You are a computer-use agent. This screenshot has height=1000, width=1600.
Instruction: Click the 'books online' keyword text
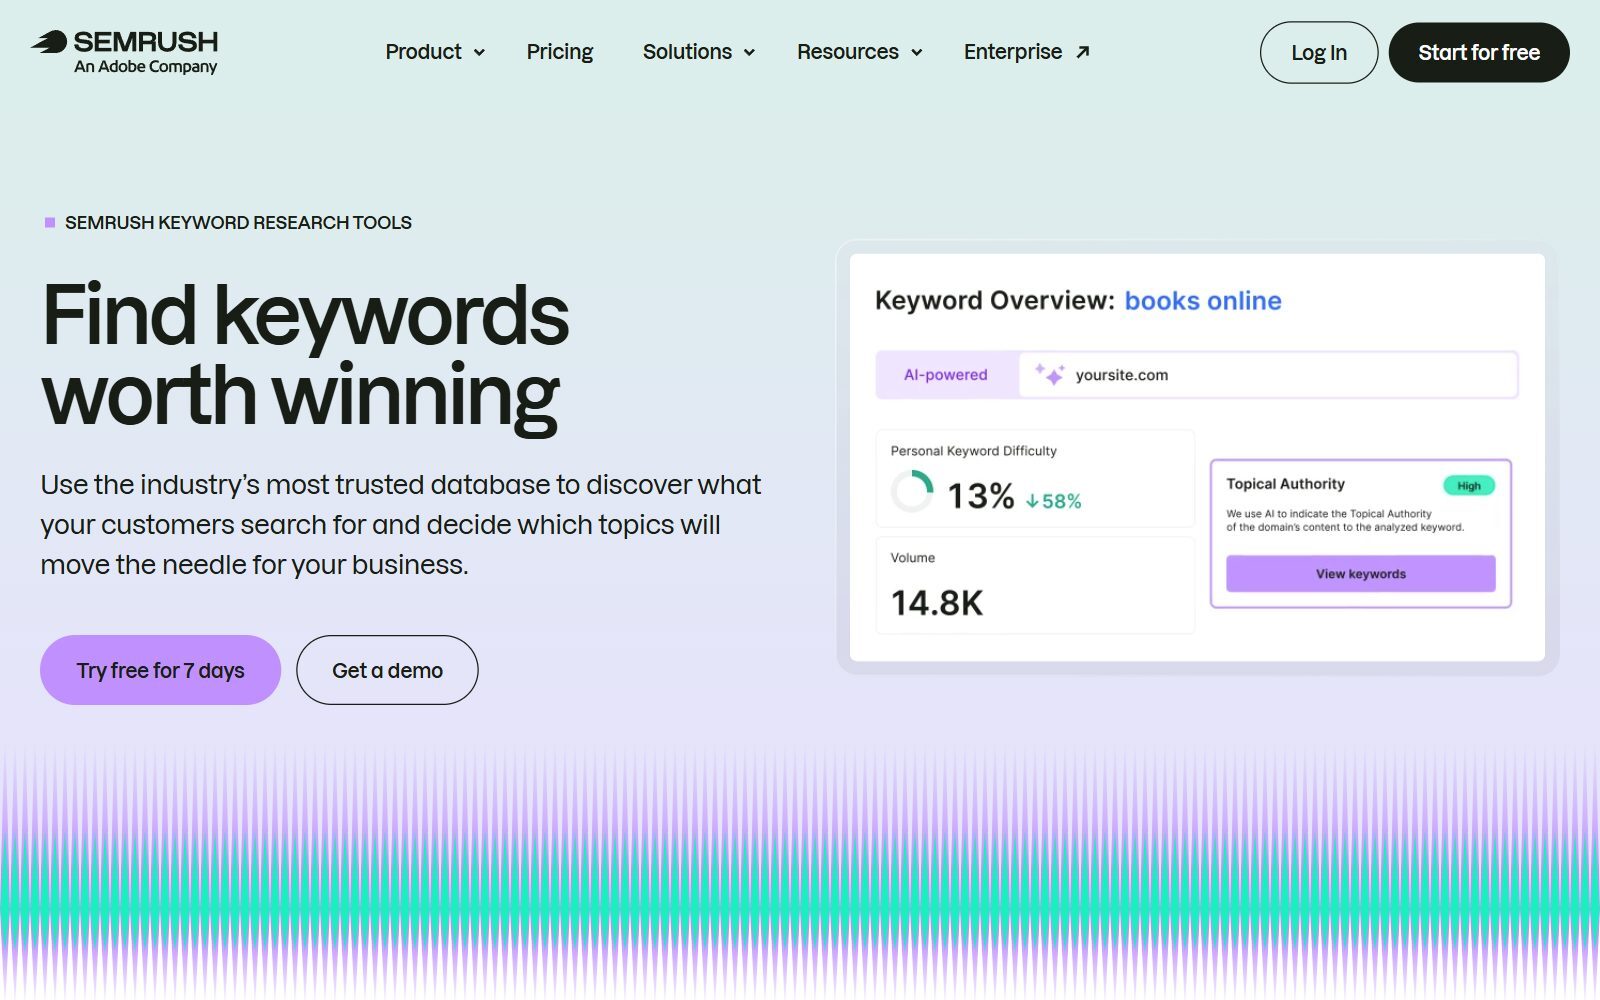click(x=1203, y=301)
